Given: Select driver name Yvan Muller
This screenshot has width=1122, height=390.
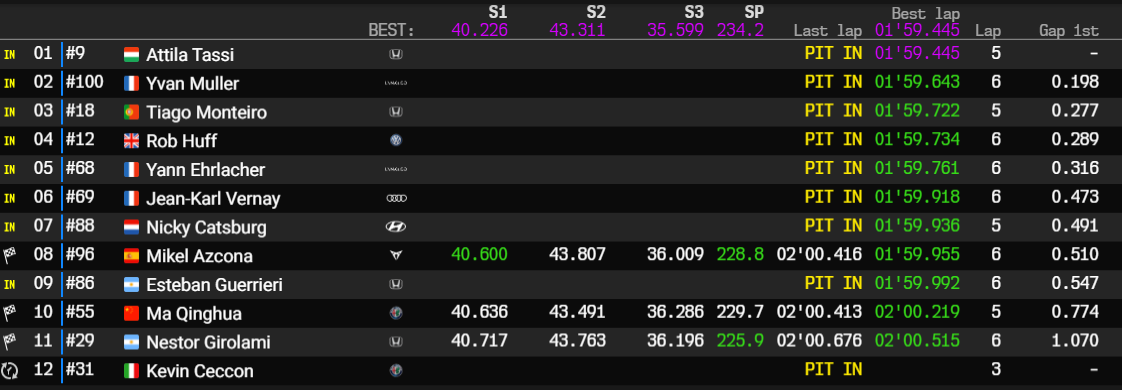Looking at the screenshot, I should click(192, 84).
